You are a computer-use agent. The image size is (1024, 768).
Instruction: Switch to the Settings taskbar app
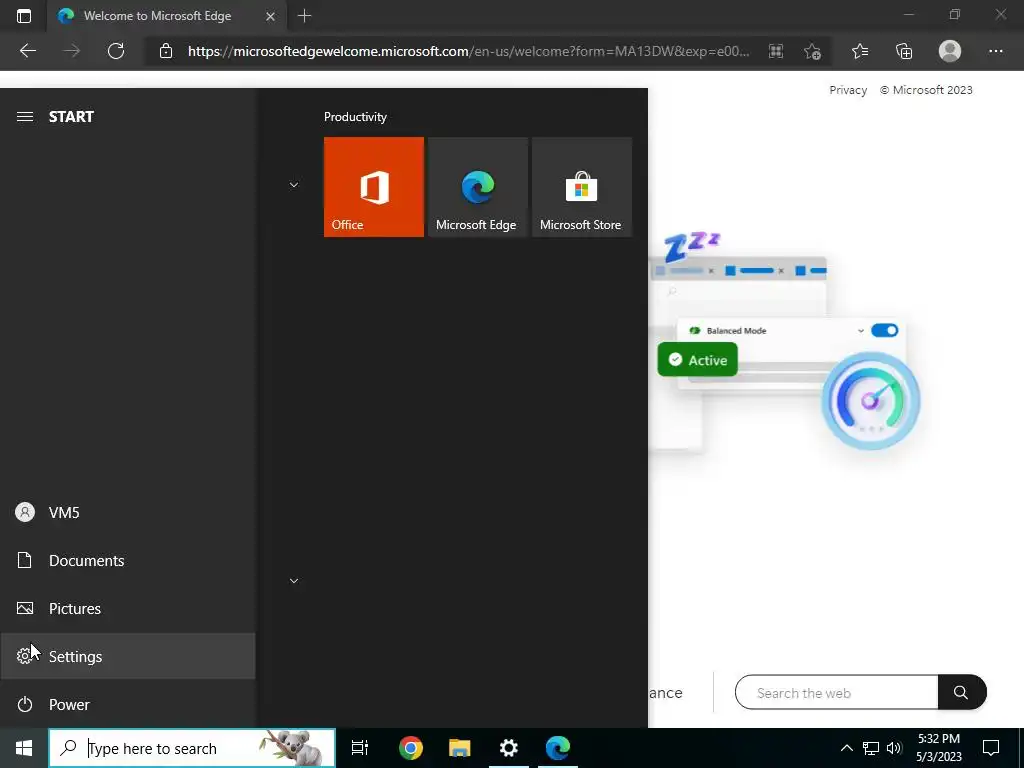tap(509, 748)
